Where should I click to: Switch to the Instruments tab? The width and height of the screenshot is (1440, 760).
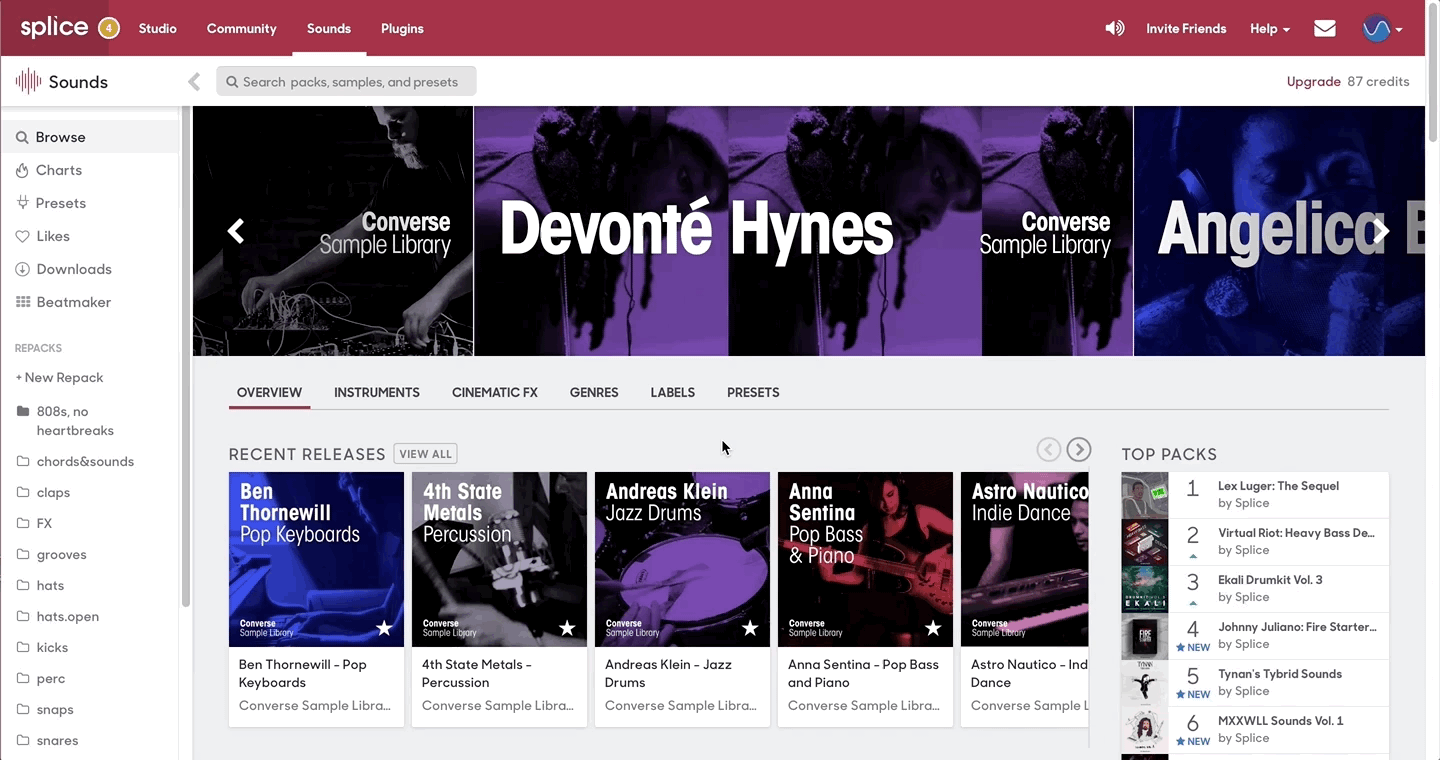click(x=377, y=392)
